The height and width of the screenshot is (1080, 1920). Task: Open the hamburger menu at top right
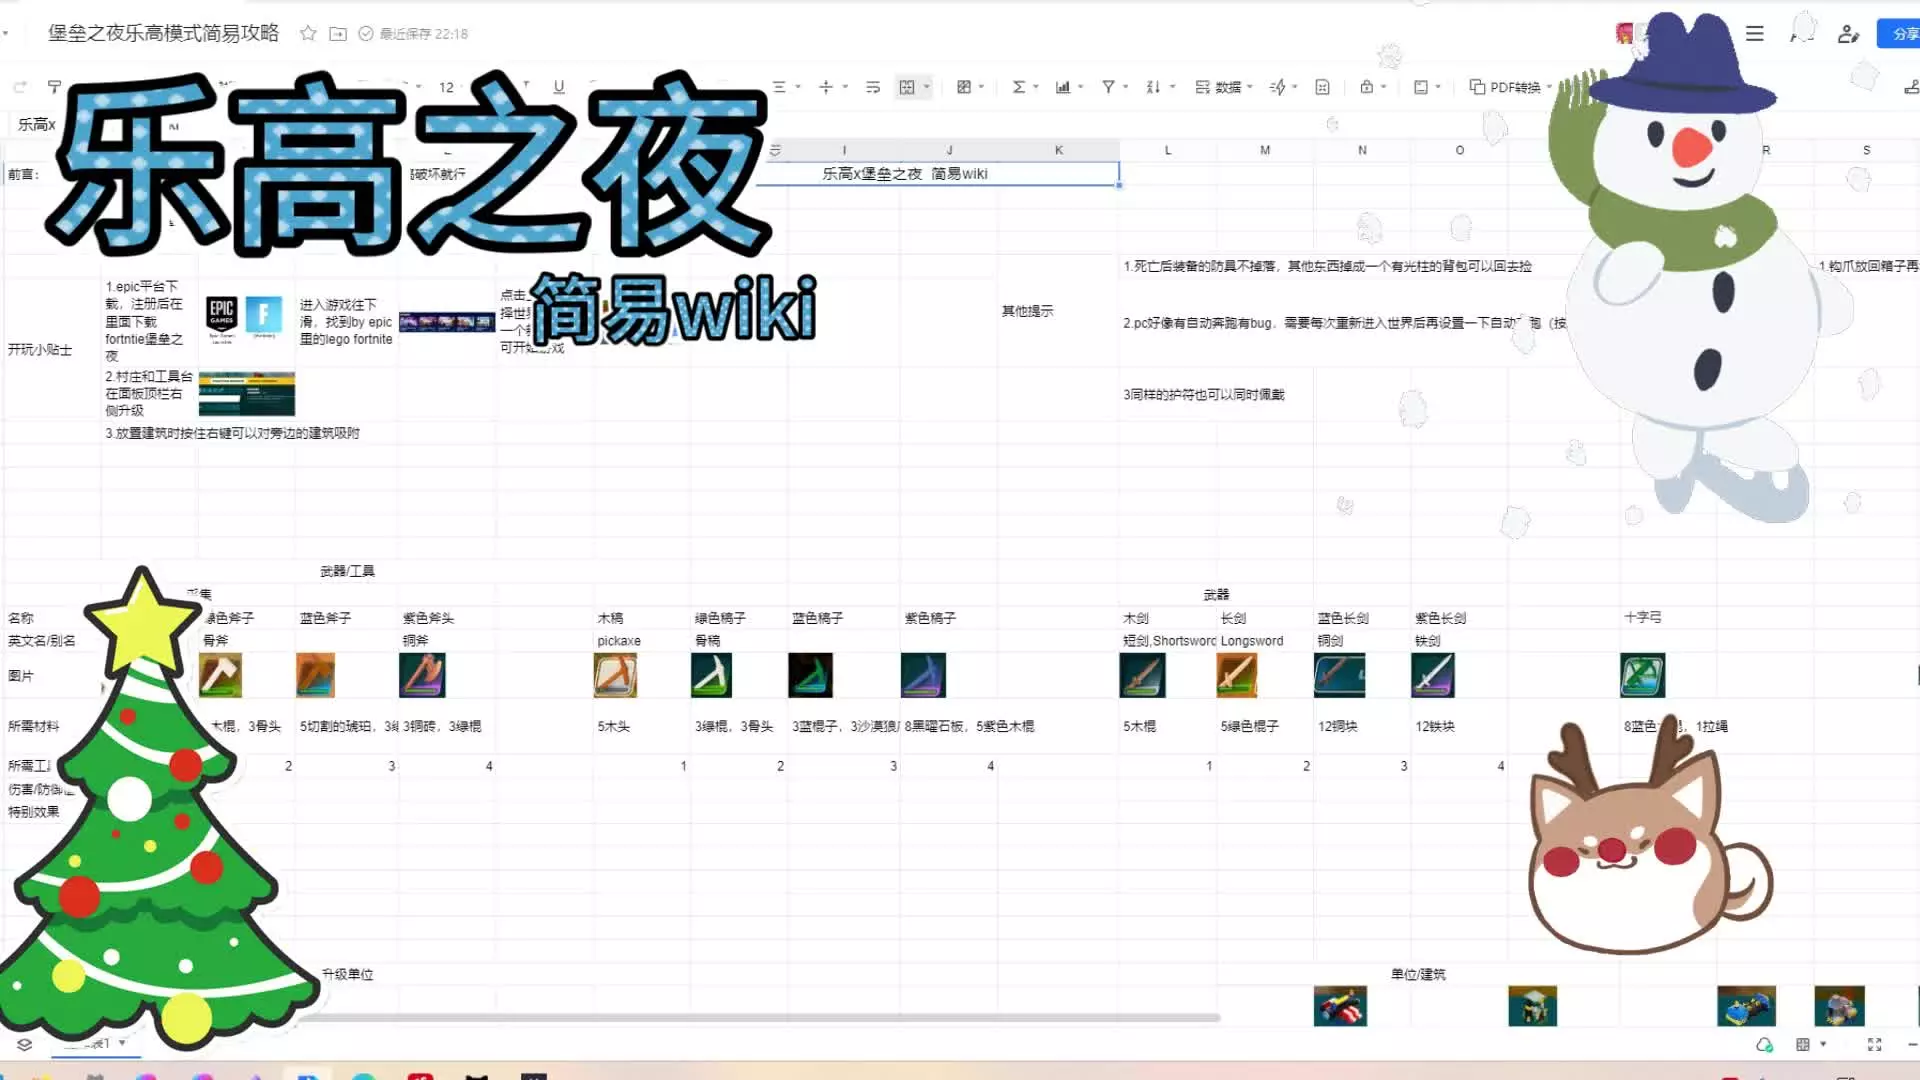(x=1755, y=34)
